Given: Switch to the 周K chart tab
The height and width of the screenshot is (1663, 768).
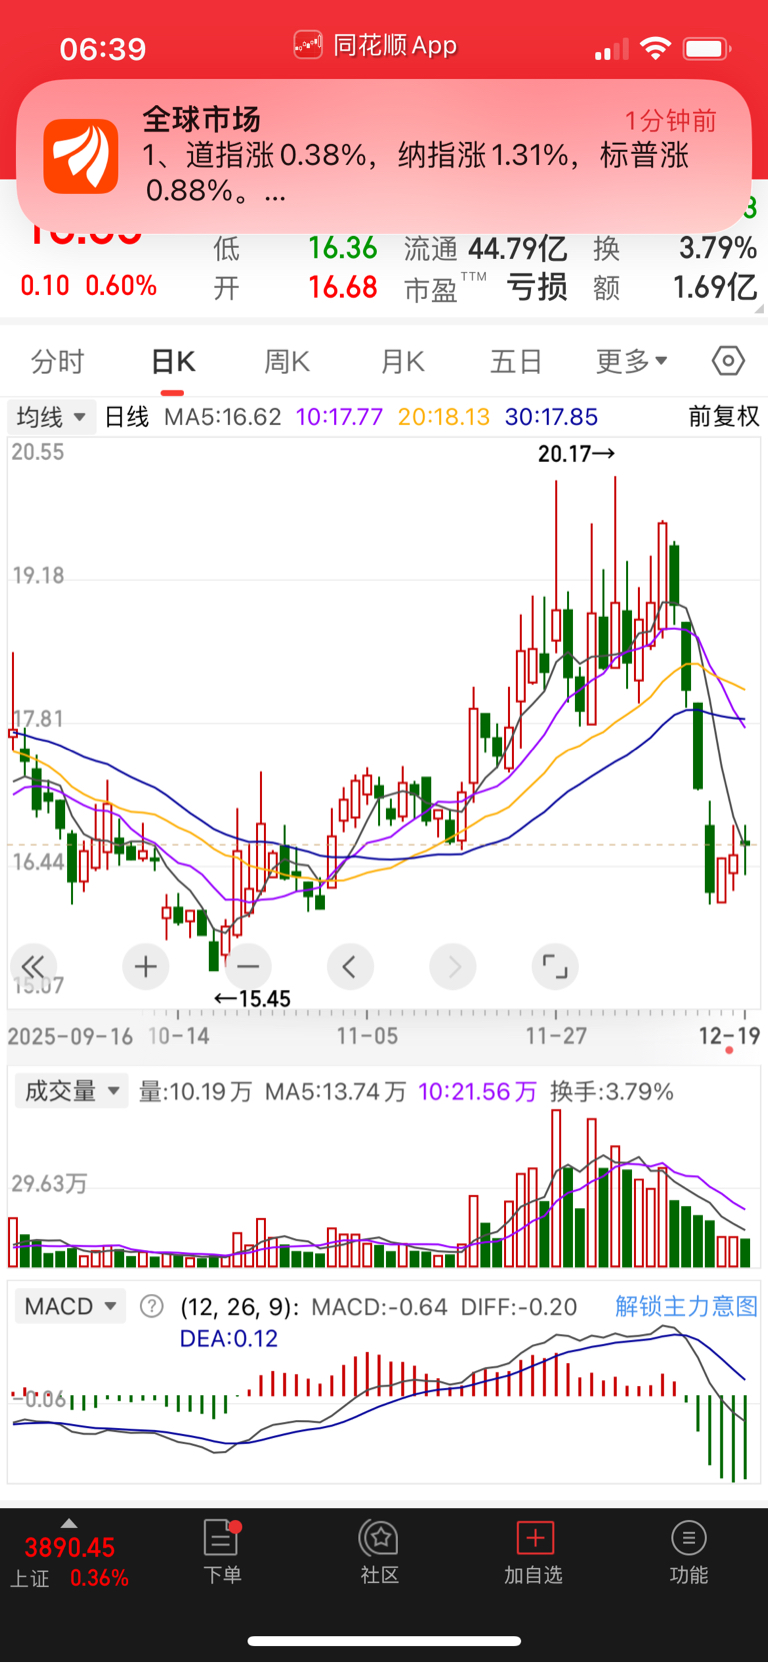Looking at the screenshot, I should (287, 361).
